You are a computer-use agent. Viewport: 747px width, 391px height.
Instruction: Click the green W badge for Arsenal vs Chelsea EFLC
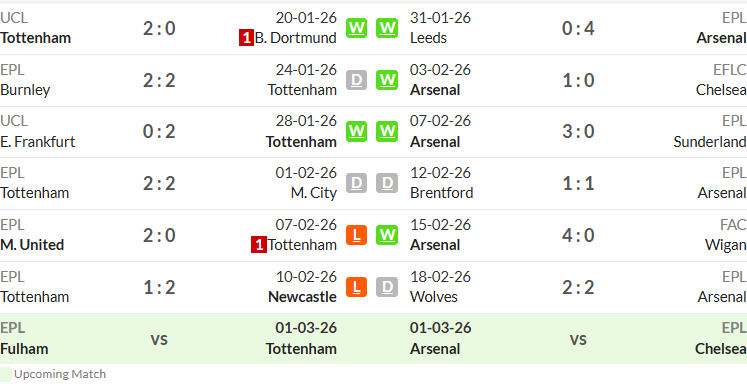(387, 80)
